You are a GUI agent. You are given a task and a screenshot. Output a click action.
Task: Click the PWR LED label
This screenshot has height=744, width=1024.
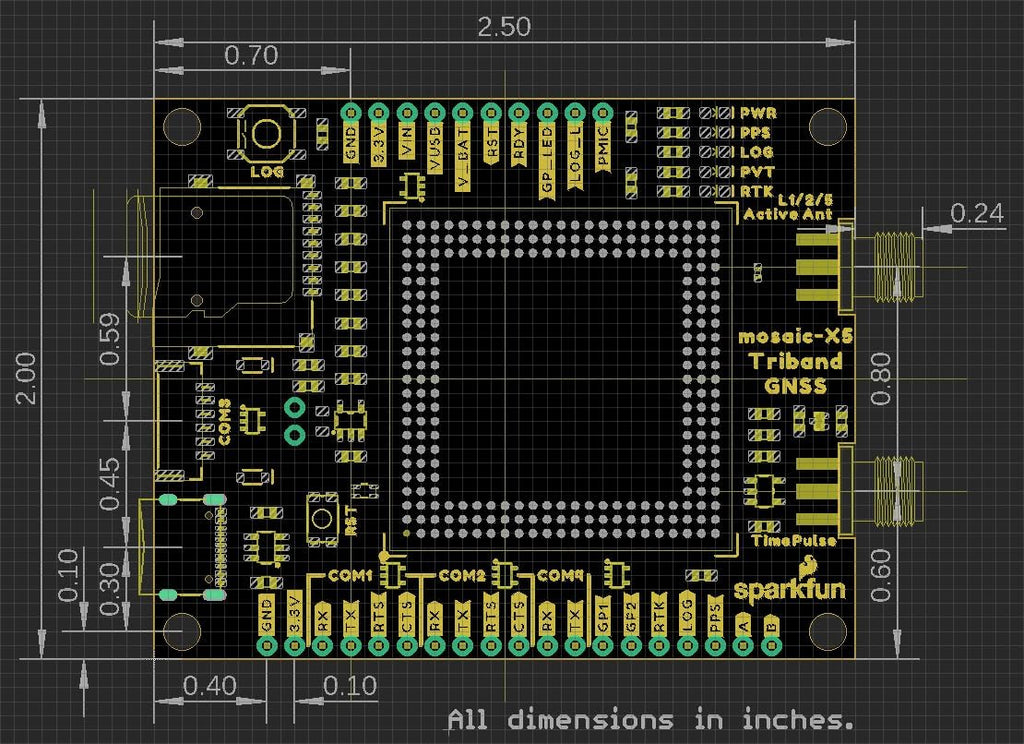[758, 113]
